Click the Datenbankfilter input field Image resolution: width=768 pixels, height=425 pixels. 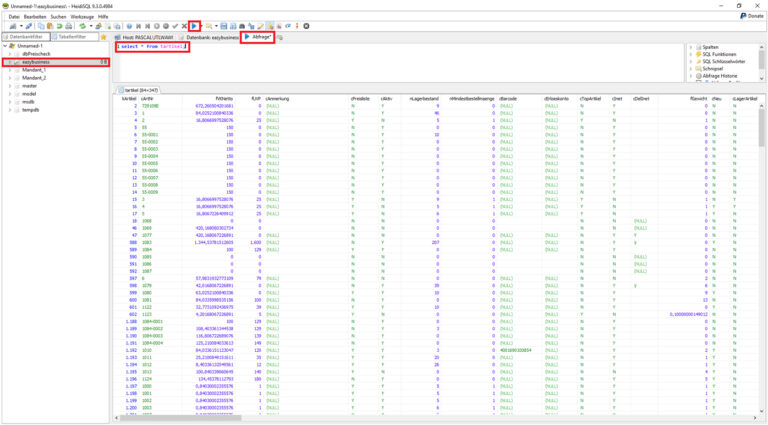pyautogui.click(x=28, y=37)
